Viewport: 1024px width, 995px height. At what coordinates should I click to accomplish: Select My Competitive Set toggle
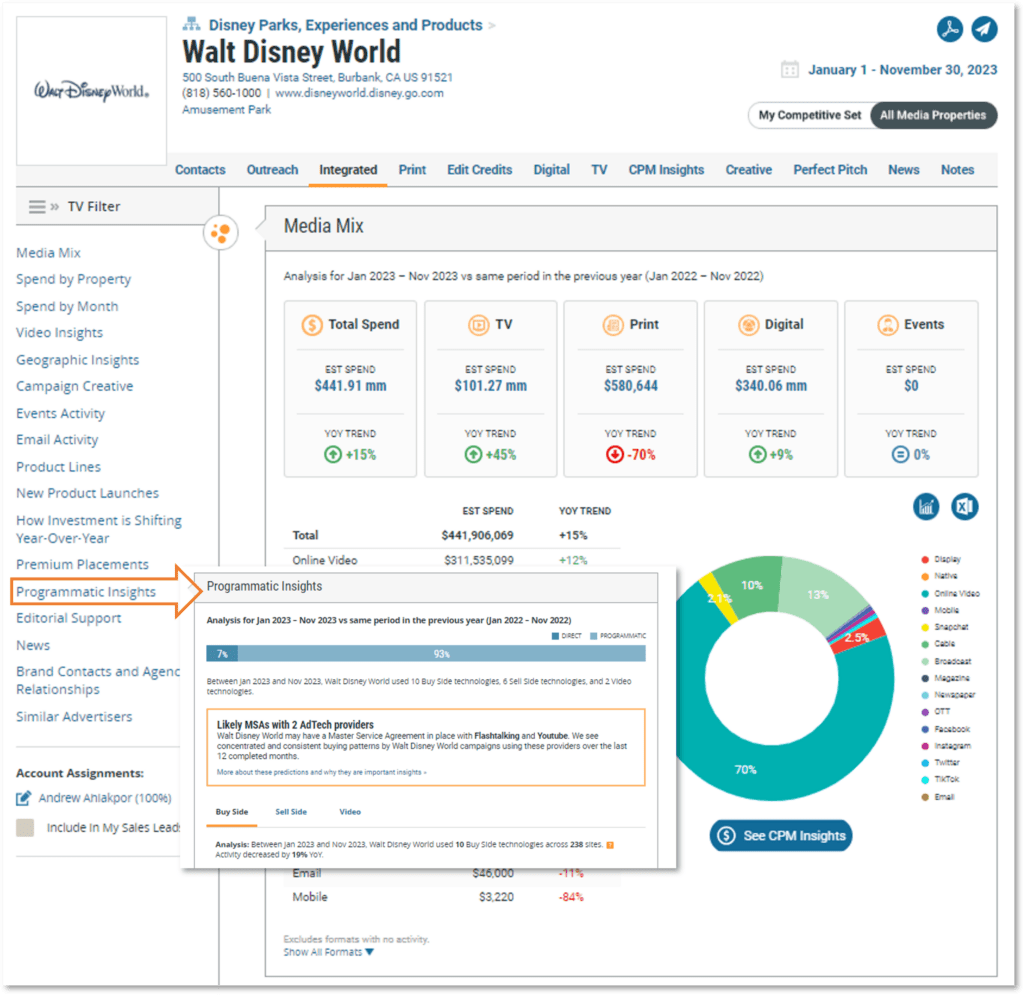pos(810,116)
